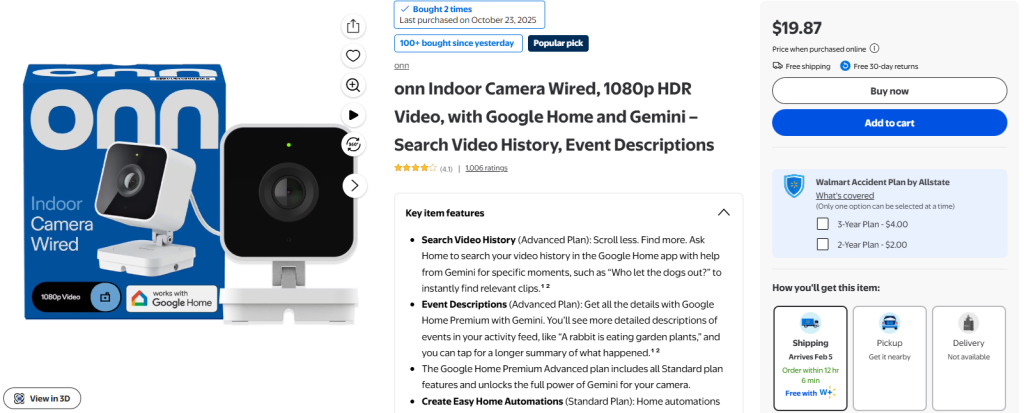Viewport: 1024px width, 413px height.
Task: Open What's covered link
Action: (x=844, y=195)
